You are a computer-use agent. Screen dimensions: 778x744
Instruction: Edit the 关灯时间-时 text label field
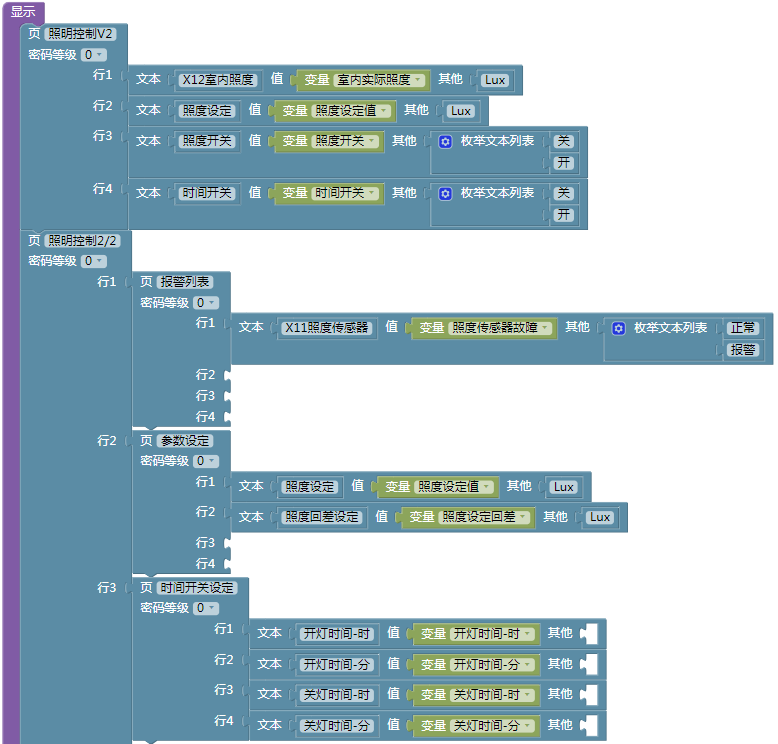337,695
